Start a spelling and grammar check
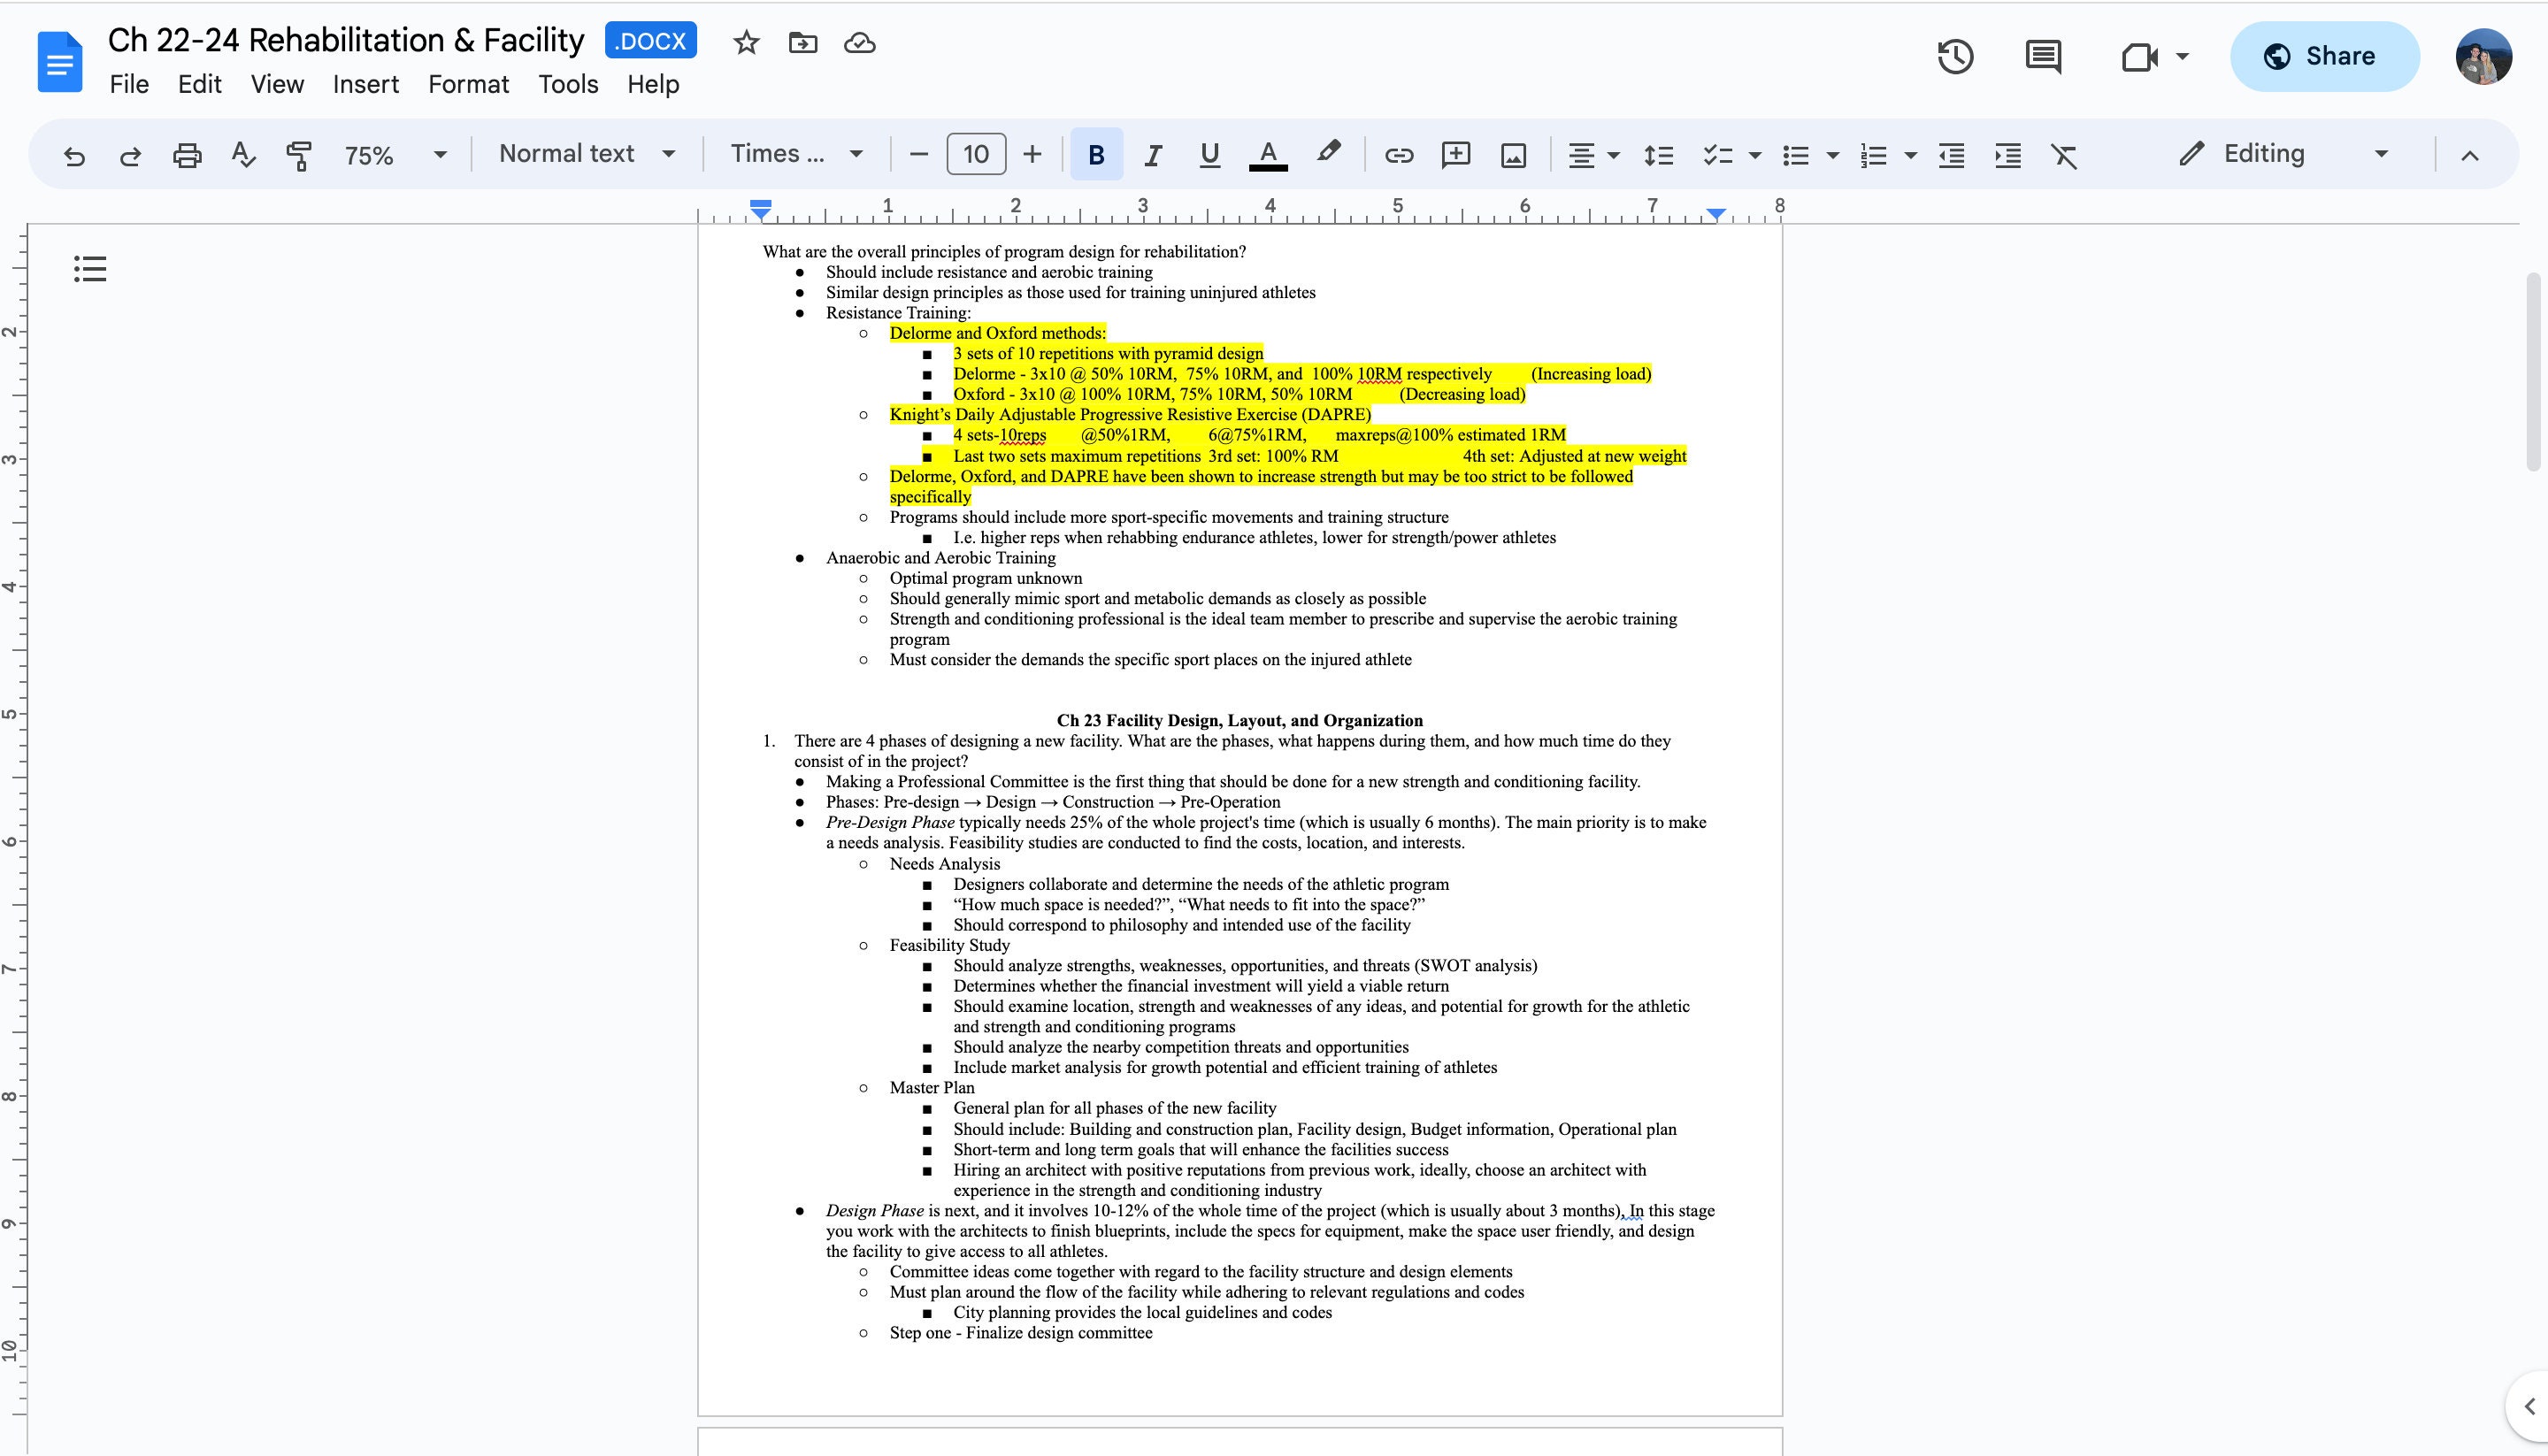2548x1456 pixels. [x=243, y=155]
